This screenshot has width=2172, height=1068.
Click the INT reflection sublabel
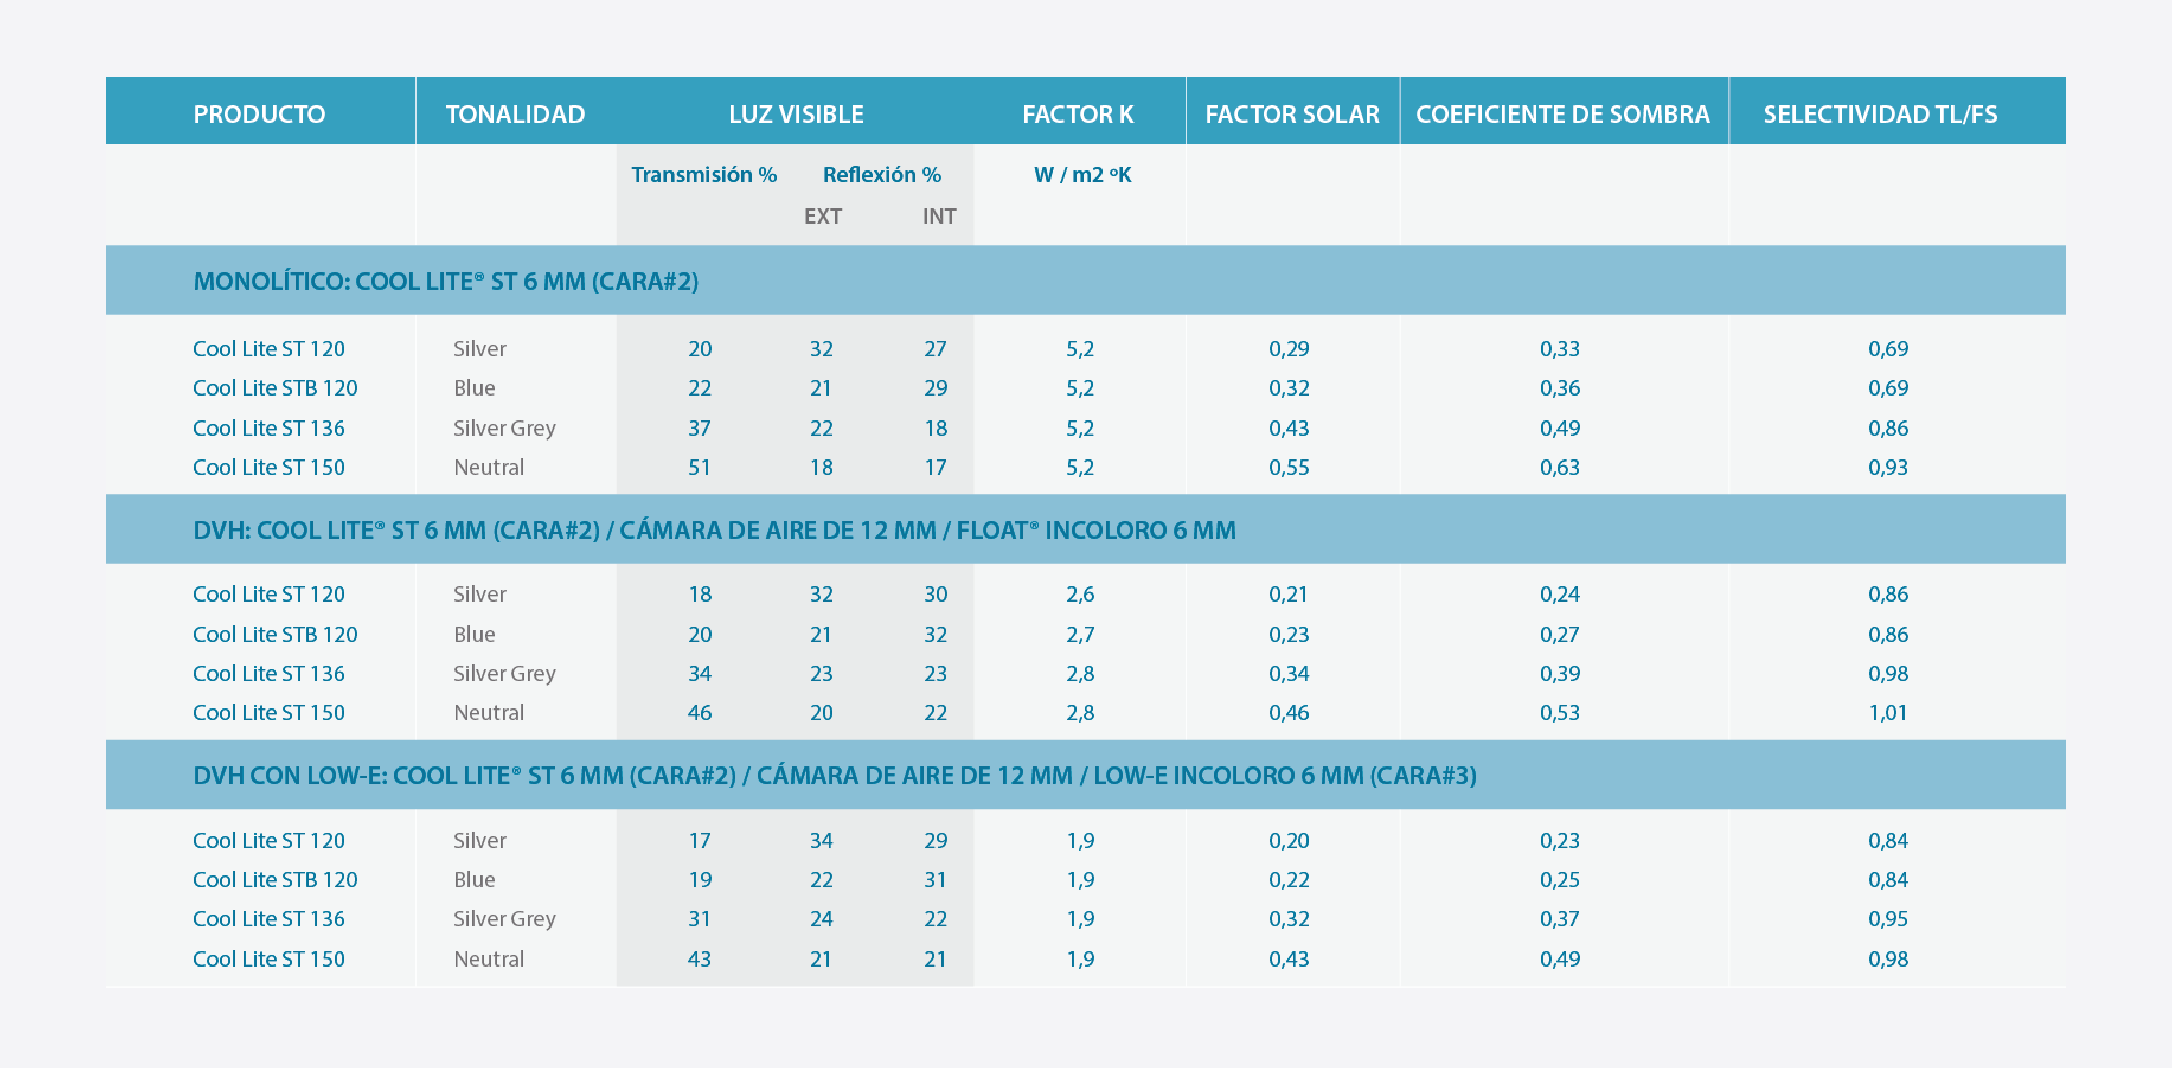tap(939, 216)
